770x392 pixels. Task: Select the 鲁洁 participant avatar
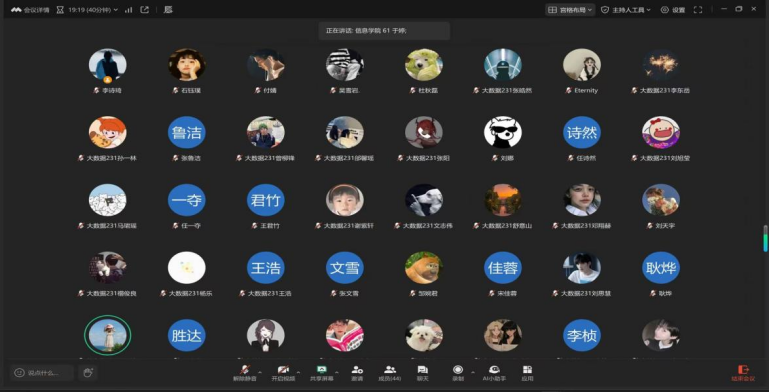187,133
